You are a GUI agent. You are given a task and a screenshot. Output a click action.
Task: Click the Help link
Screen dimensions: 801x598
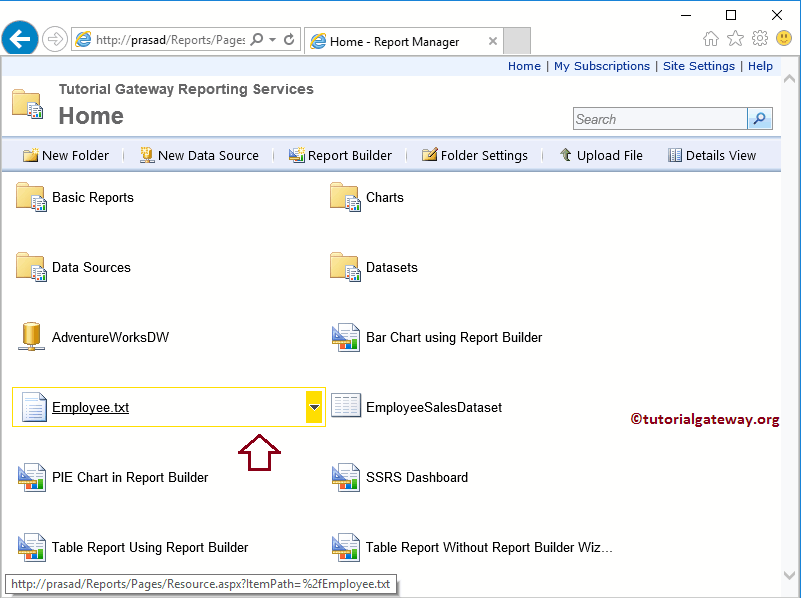[760, 65]
